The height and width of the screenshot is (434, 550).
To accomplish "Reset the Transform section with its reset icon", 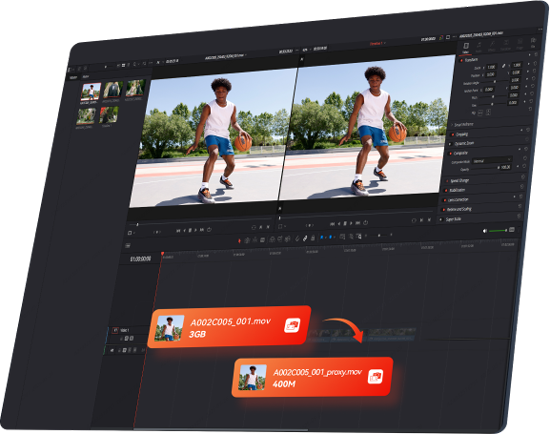I will (x=536, y=54).
